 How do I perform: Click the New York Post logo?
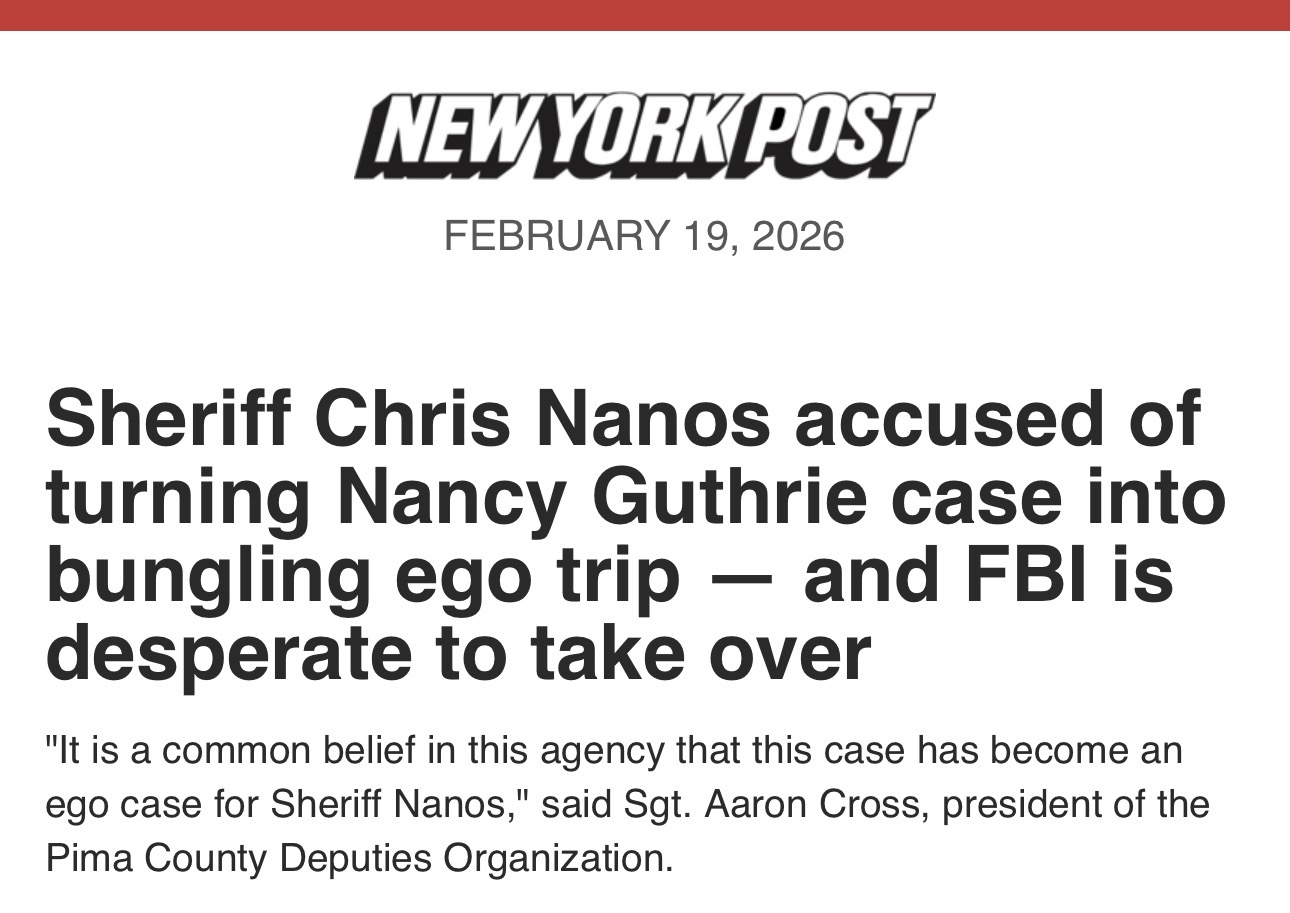coord(644,136)
